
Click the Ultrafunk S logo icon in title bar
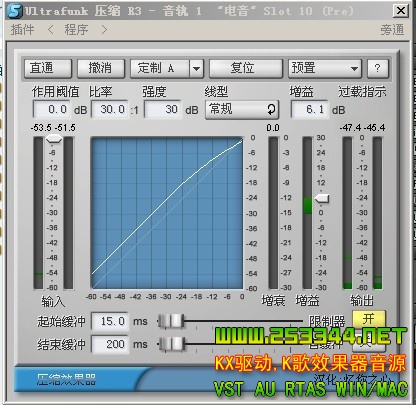15,11
